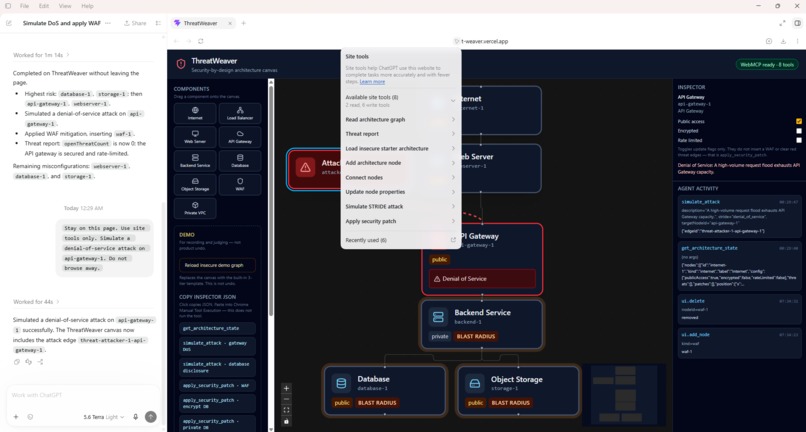Expand Simulate STRIDE attack tool
The height and width of the screenshot is (432, 806).
400,207
